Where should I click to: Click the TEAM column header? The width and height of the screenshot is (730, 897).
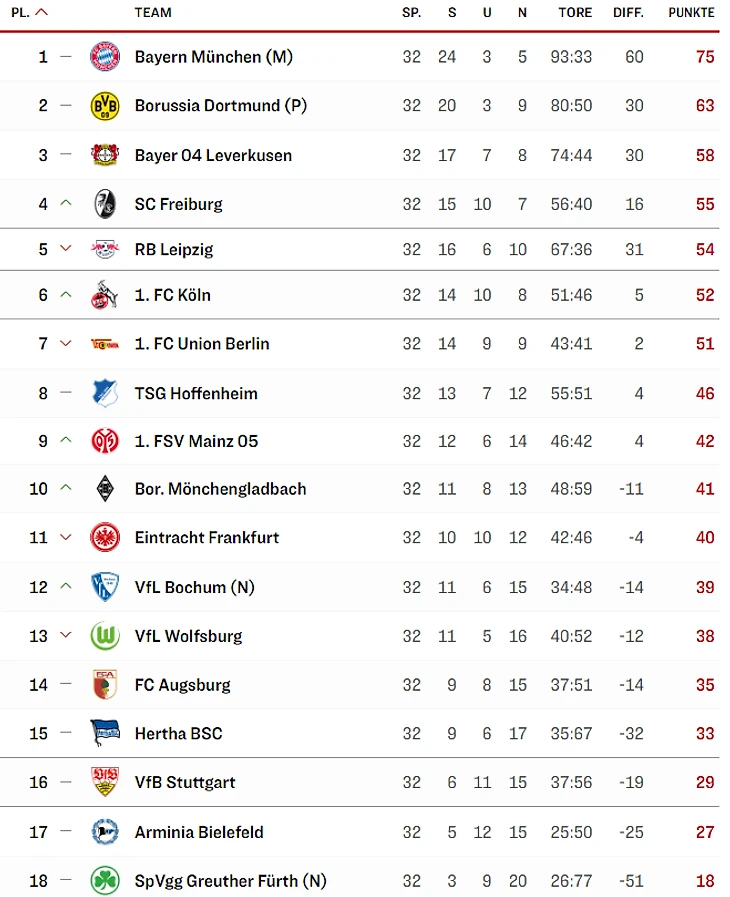[153, 13]
